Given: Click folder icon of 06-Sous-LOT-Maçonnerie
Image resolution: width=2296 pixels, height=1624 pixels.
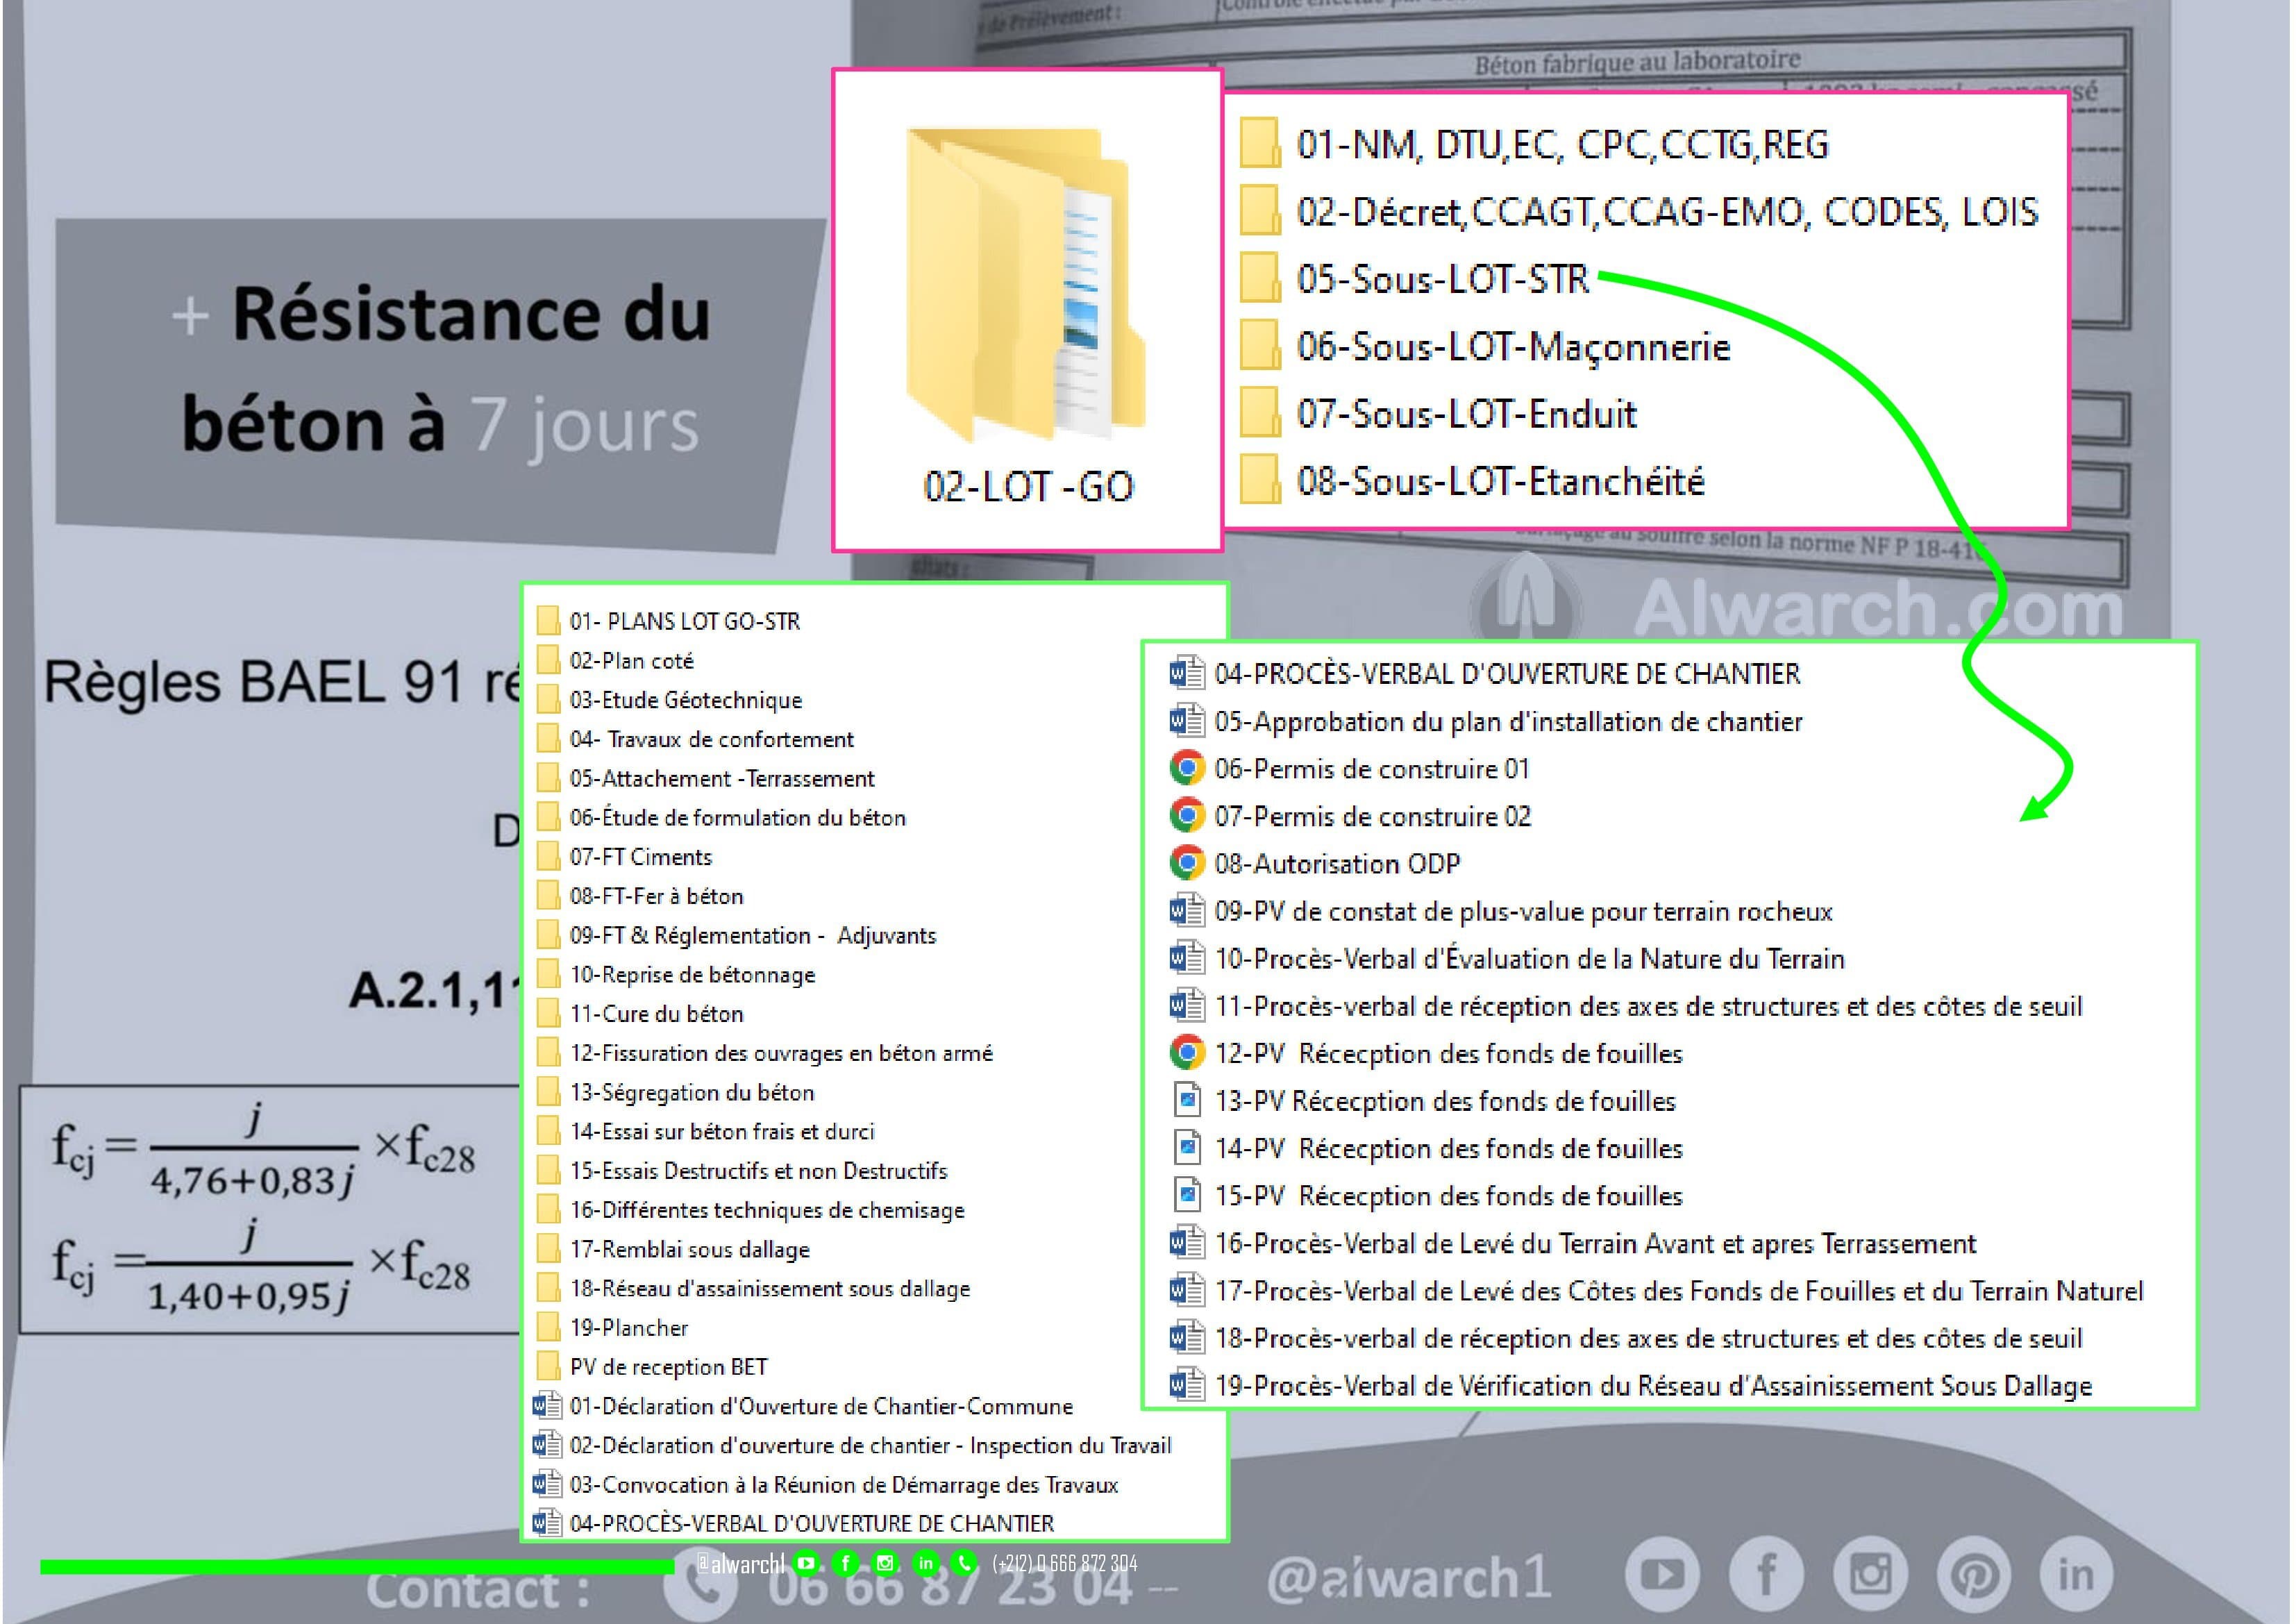Looking at the screenshot, I should [1260, 345].
